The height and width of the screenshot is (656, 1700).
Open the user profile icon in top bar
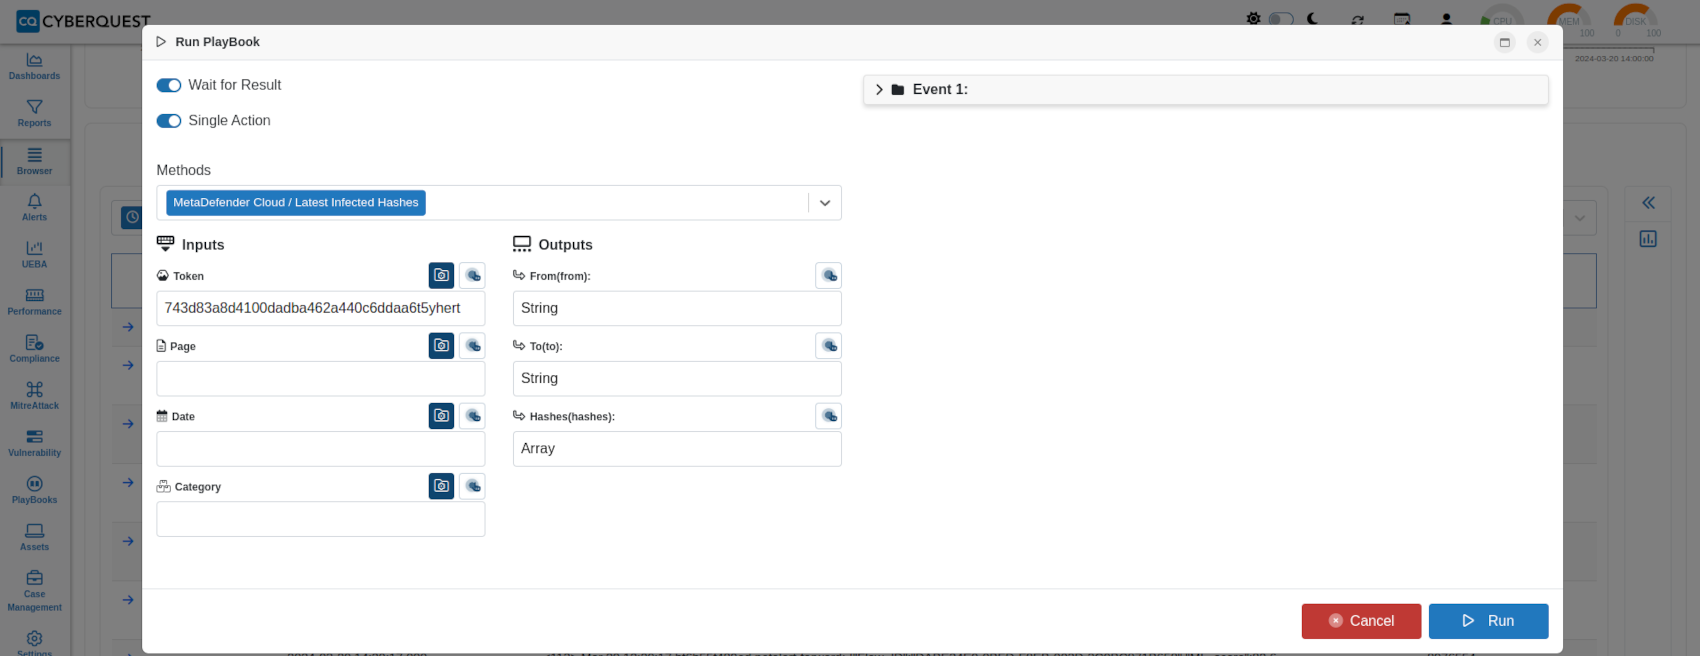(1446, 19)
